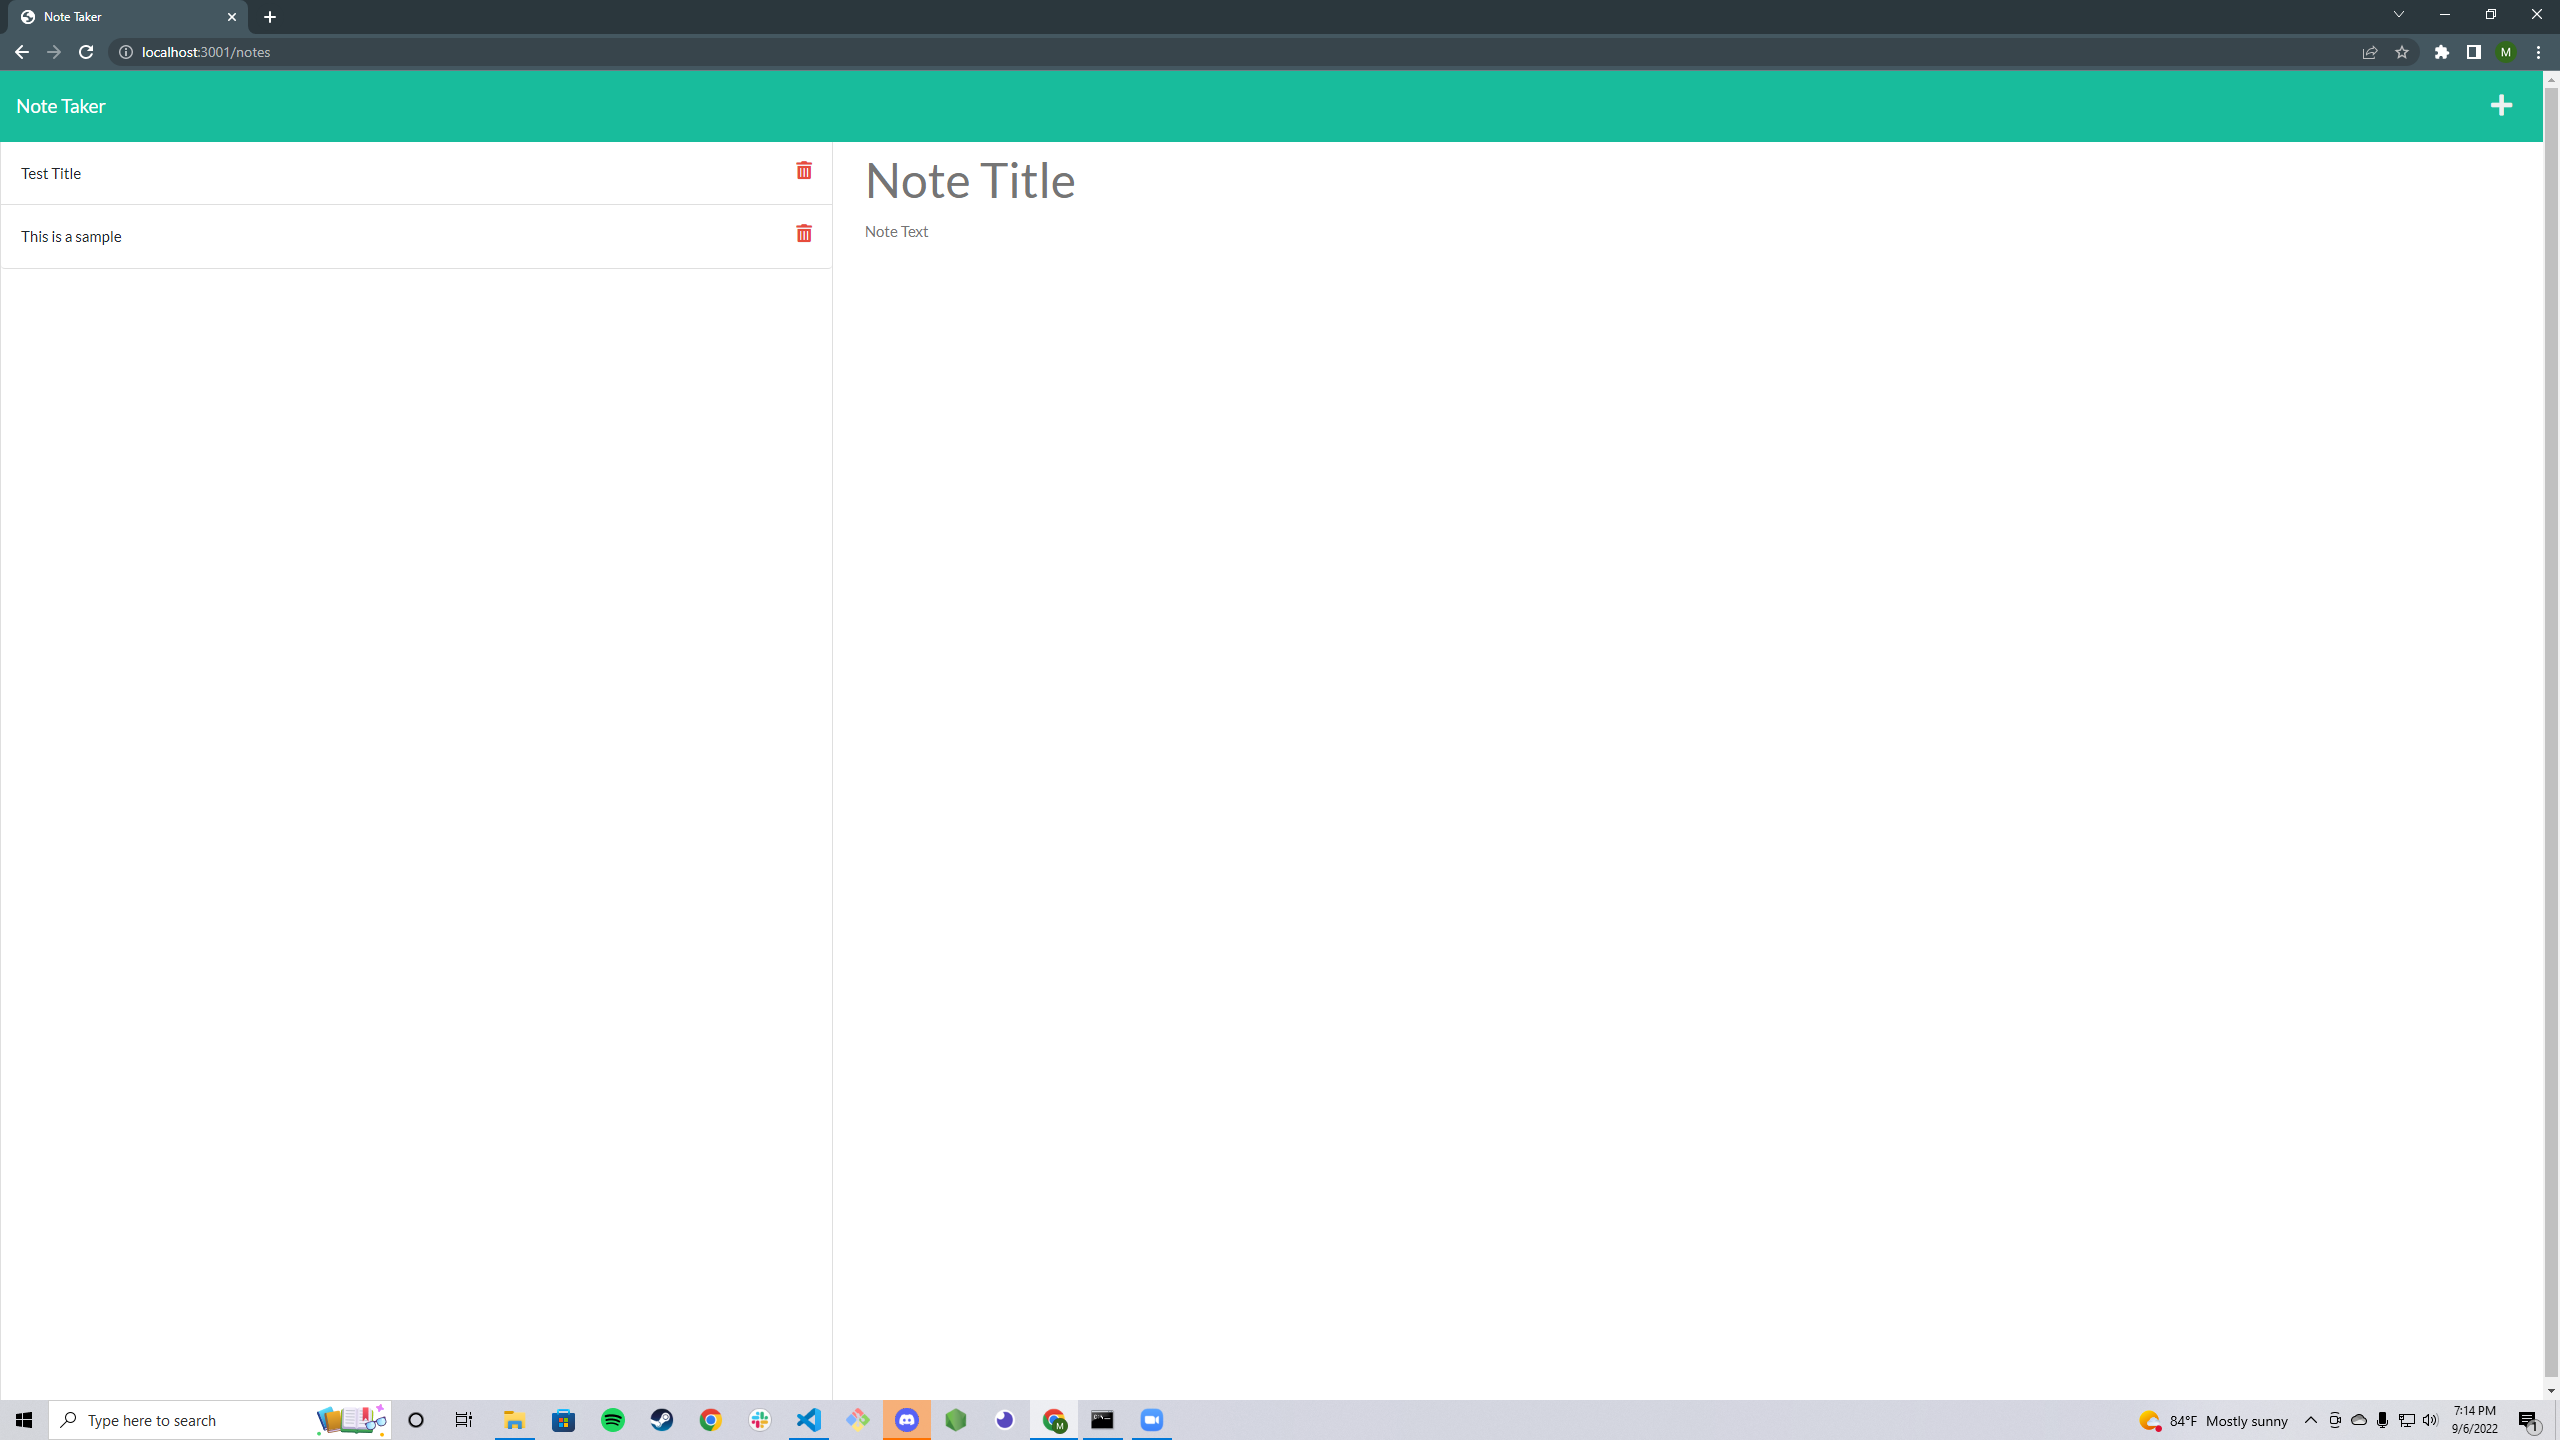Add a new note with the plus icon
The width and height of the screenshot is (2560, 1440).
[x=2500, y=104]
